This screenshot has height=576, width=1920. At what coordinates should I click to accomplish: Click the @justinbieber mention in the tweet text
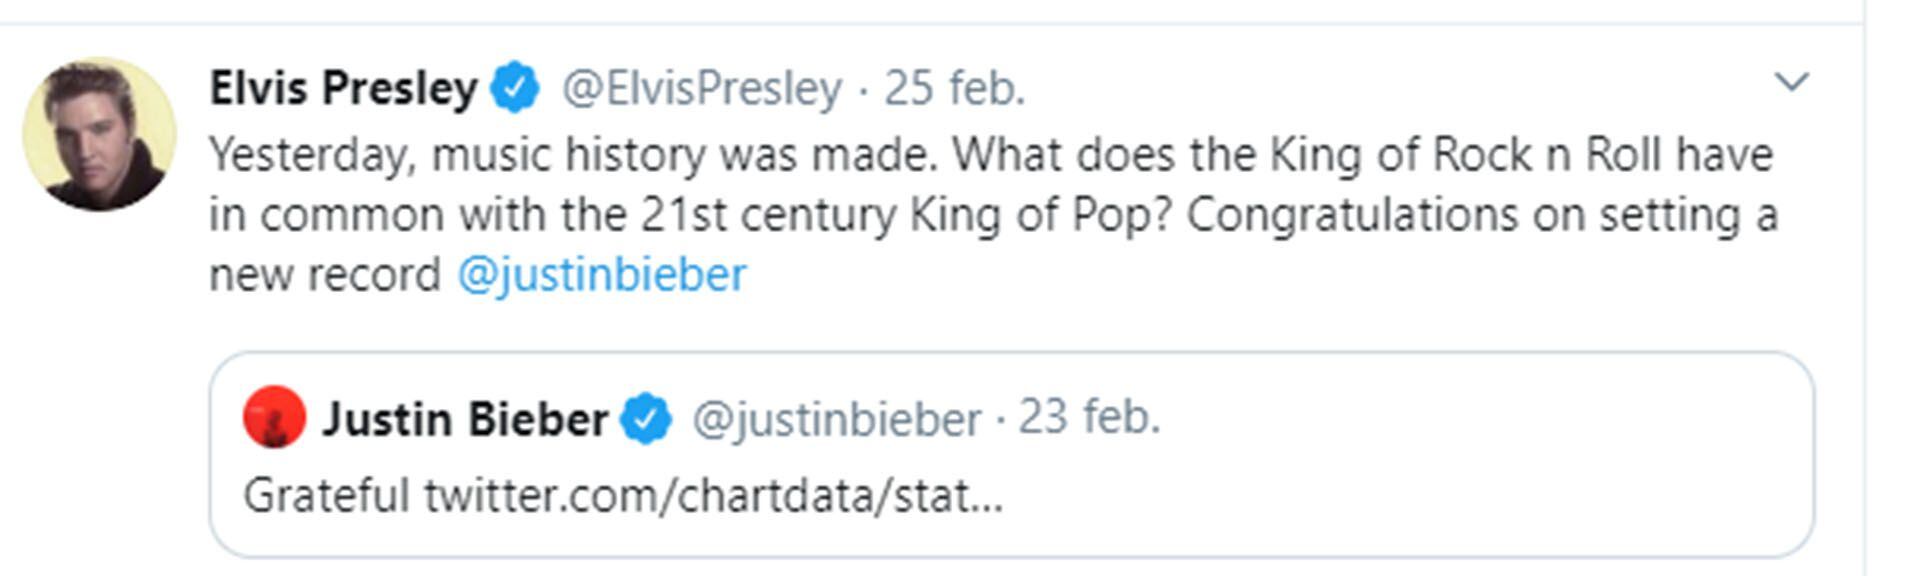click(x=601, y=274)
